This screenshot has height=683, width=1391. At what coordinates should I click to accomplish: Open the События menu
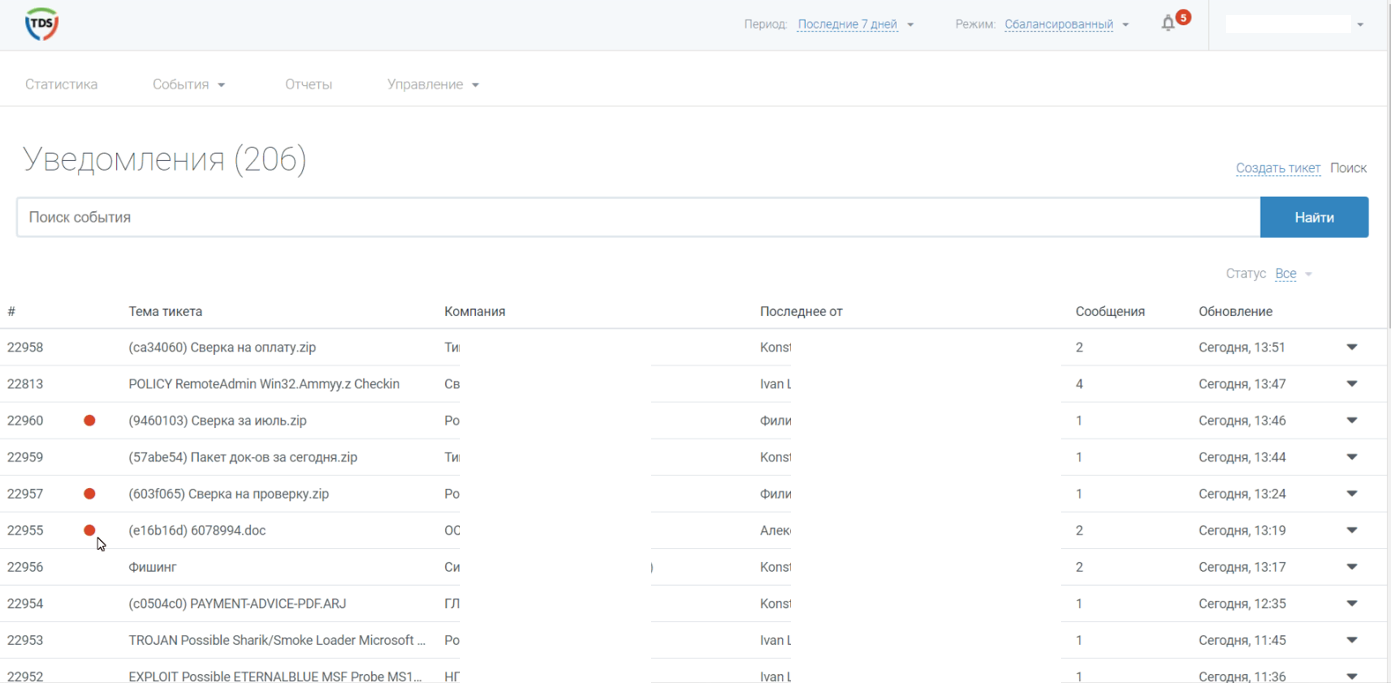188,84
